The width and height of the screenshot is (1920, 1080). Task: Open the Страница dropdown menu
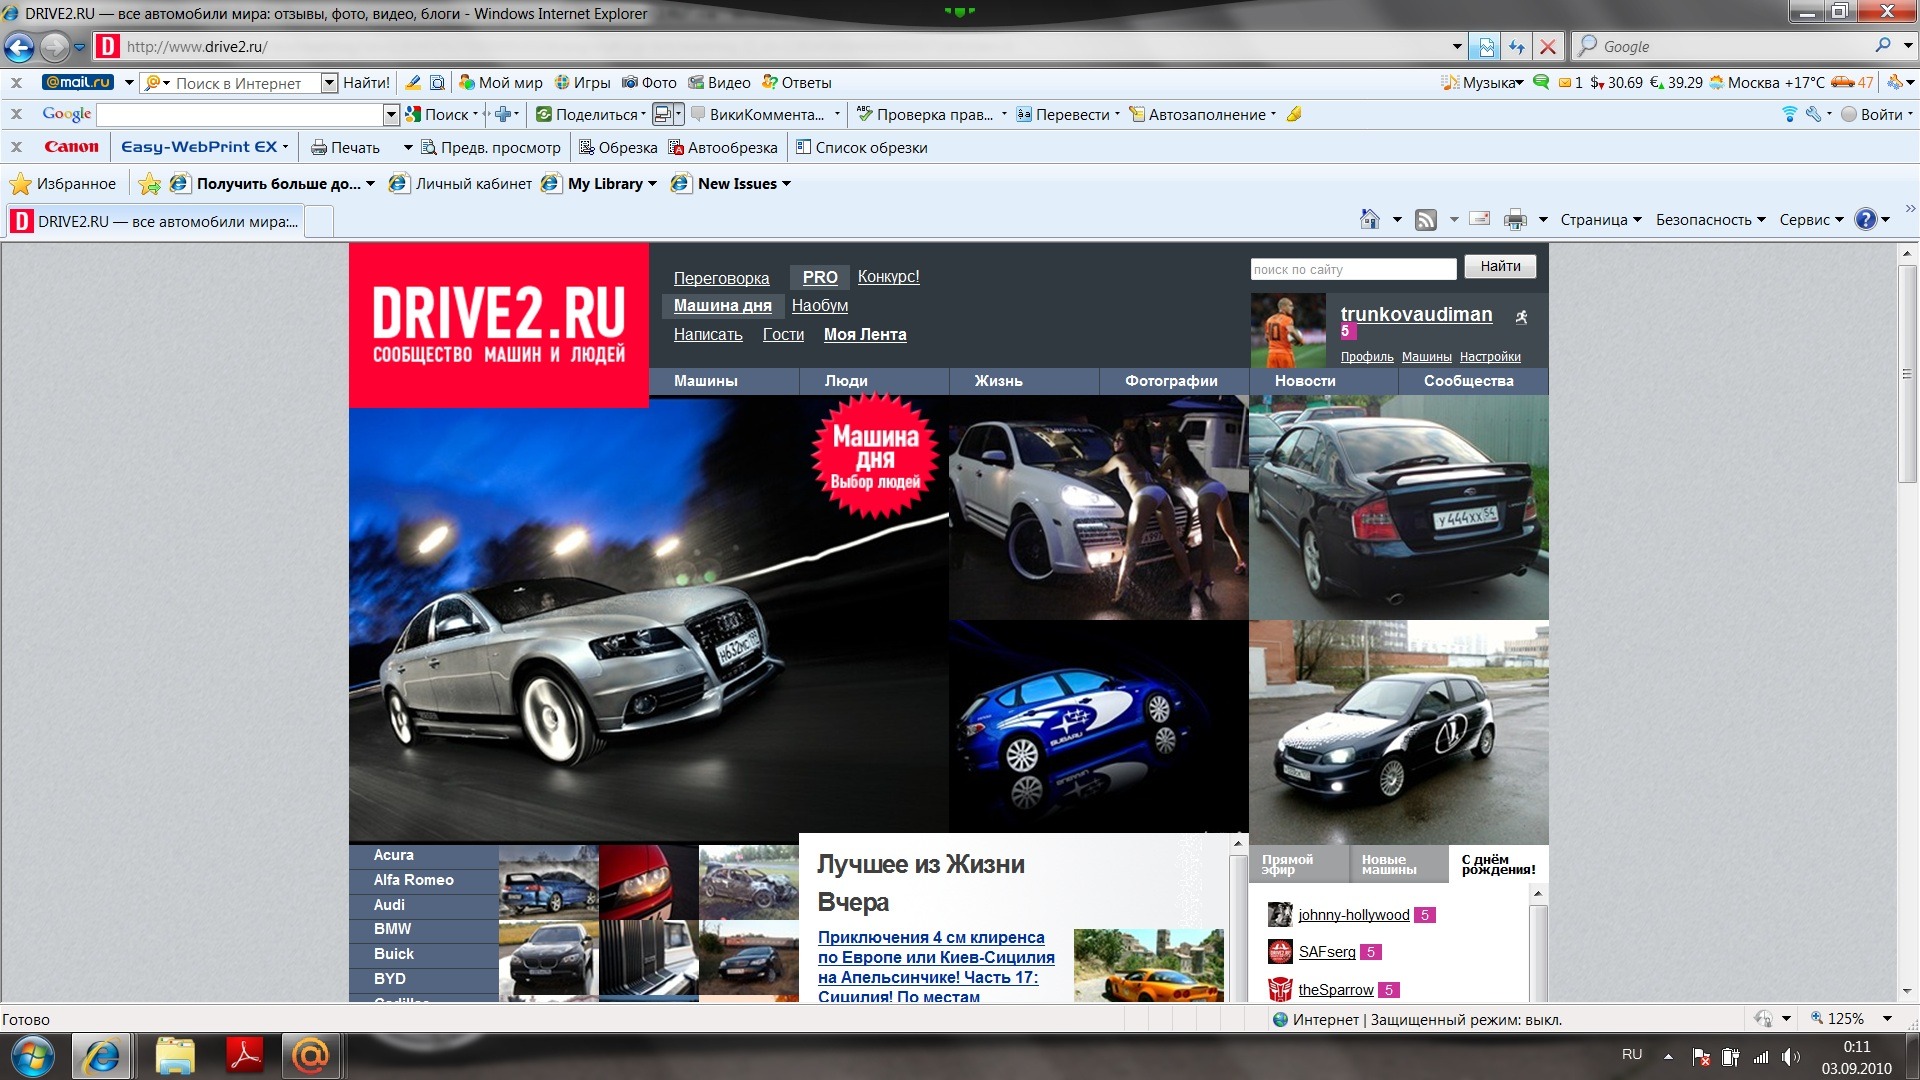pos(1600,220)
